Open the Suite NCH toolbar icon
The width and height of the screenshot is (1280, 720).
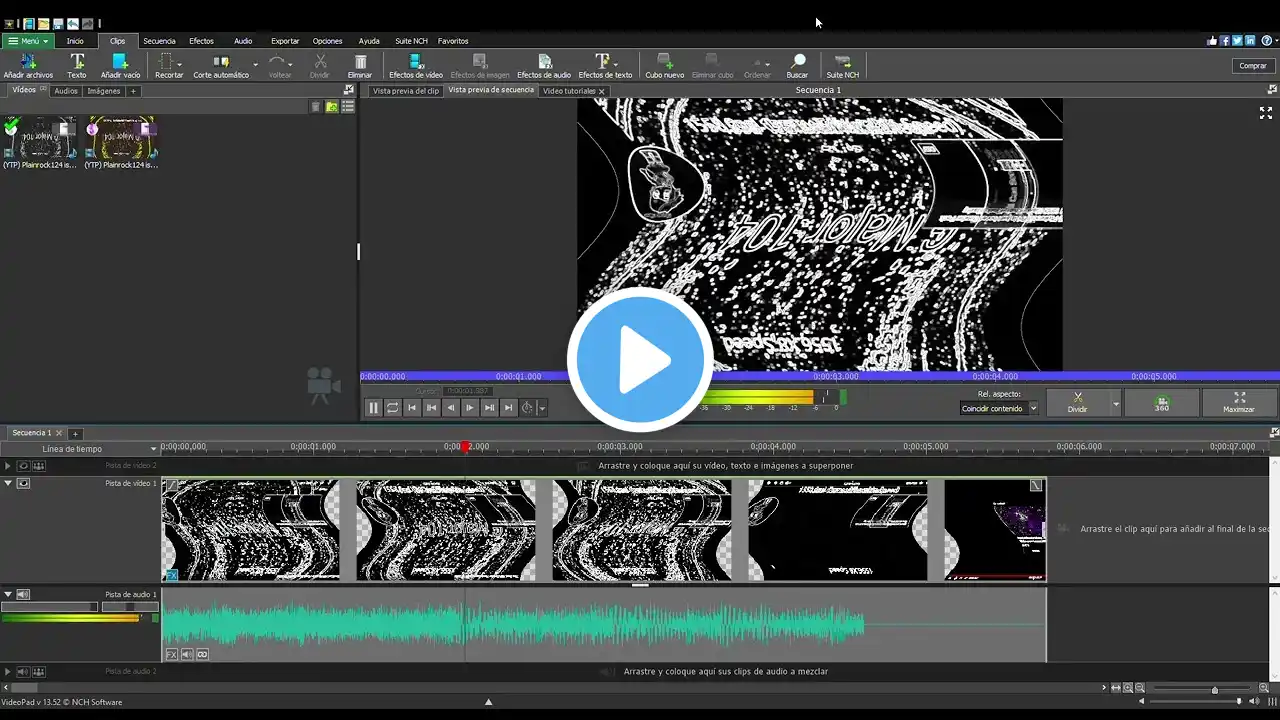(842, 65)
